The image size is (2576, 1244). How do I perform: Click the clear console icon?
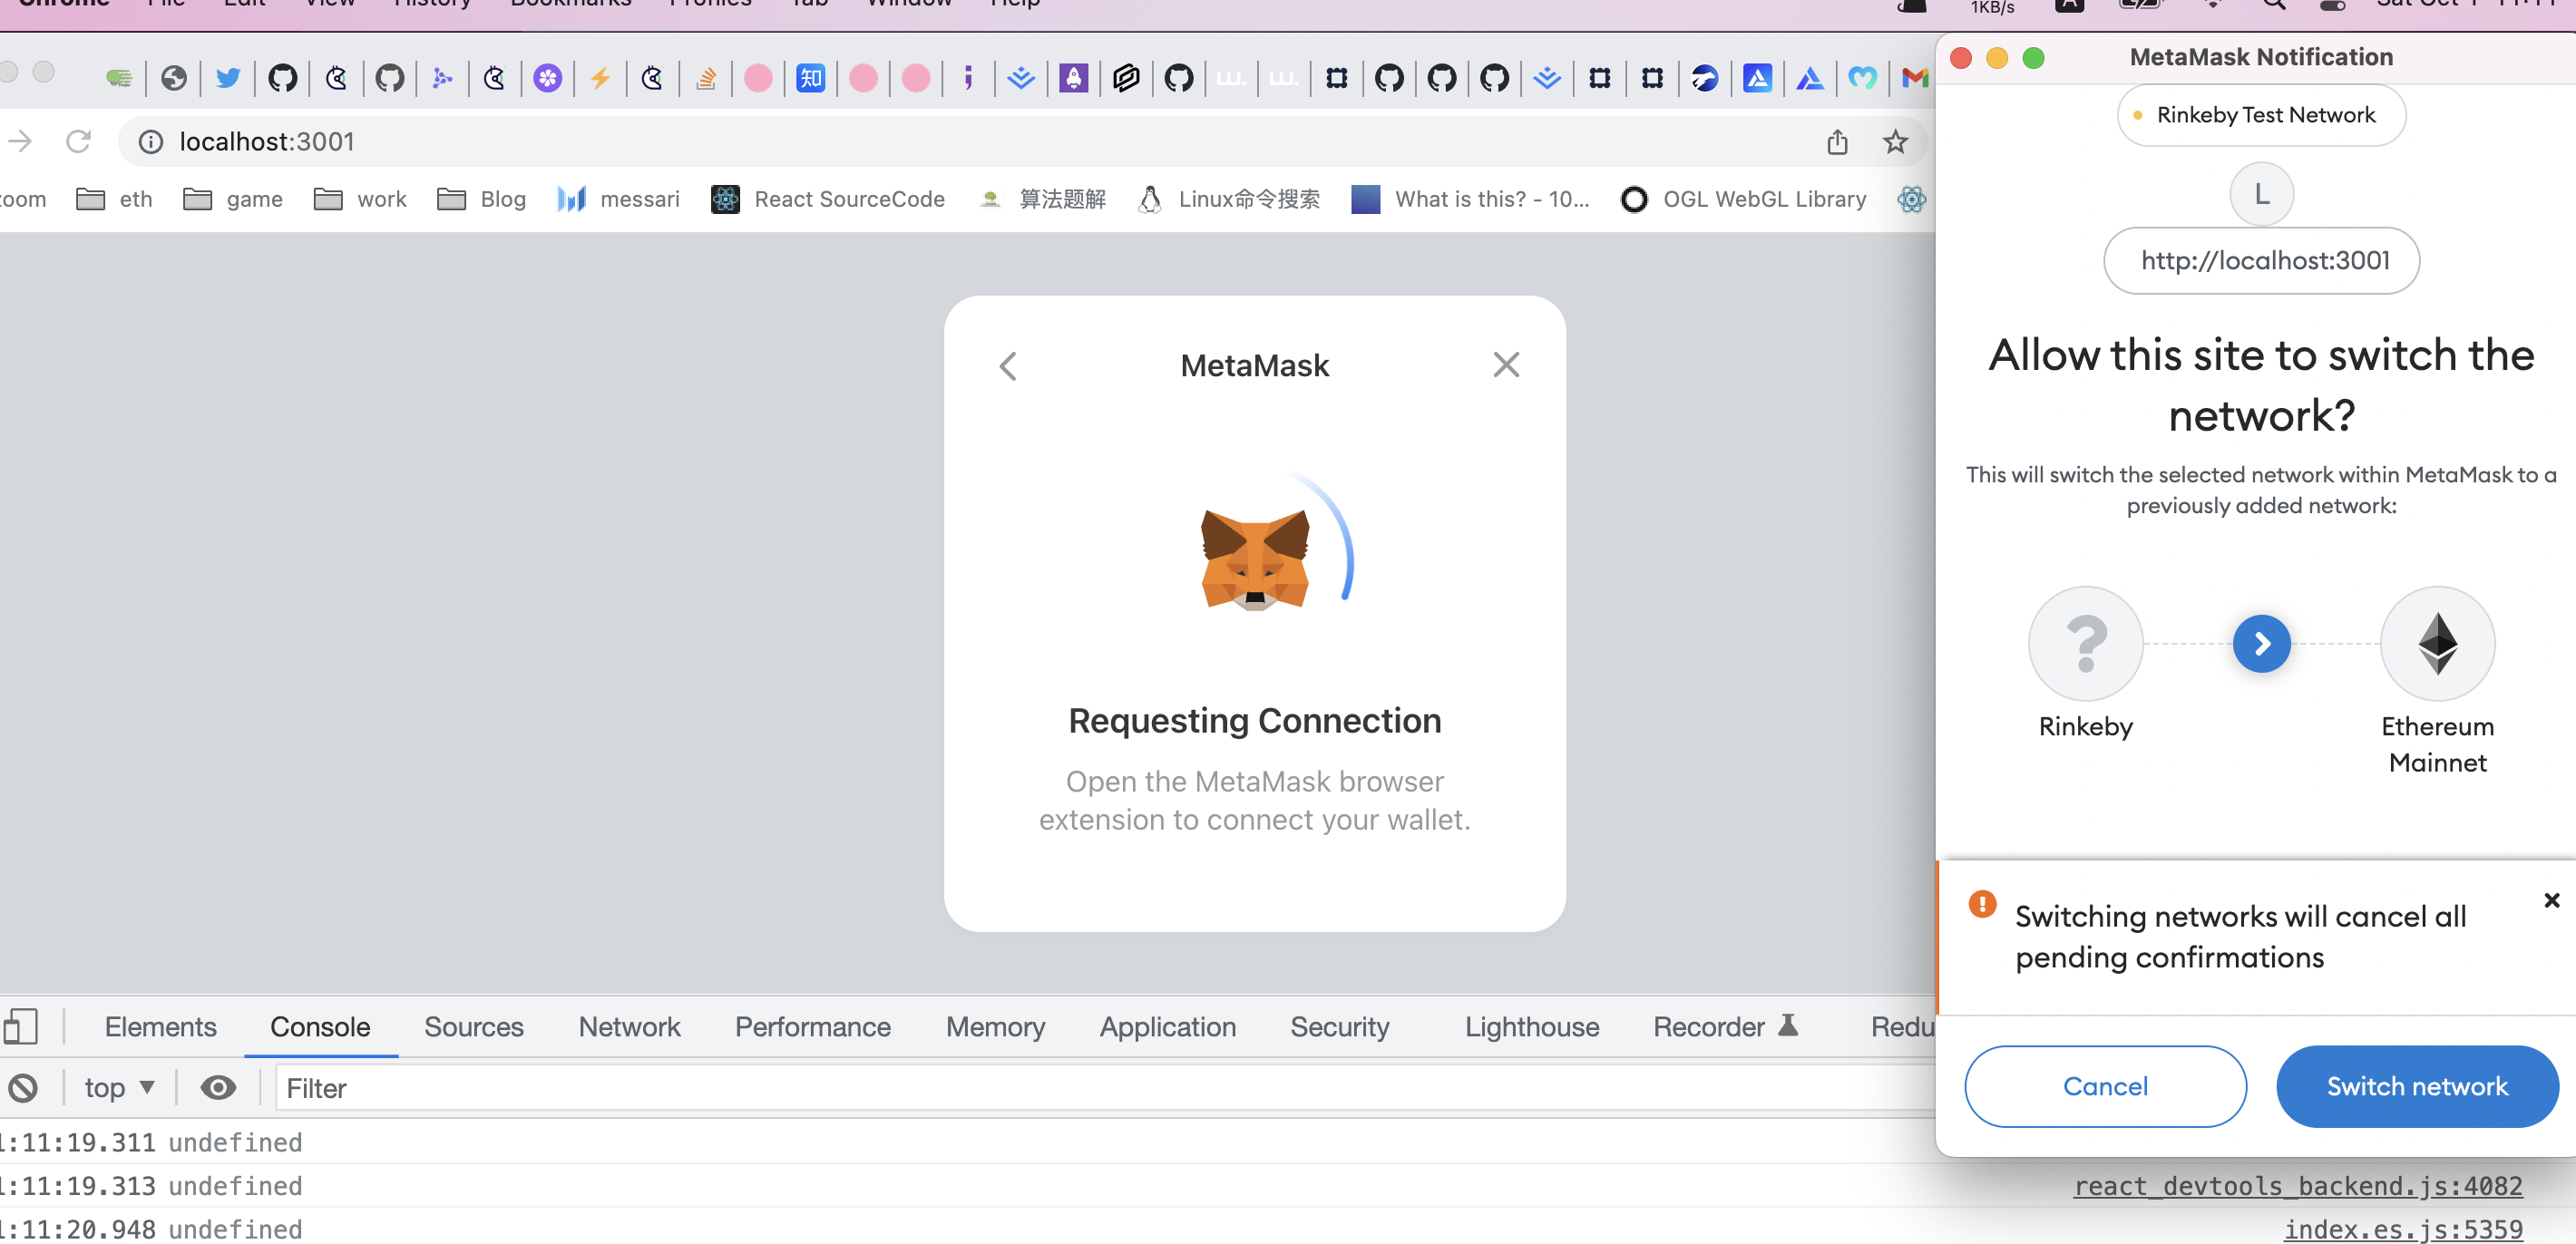24,1087
